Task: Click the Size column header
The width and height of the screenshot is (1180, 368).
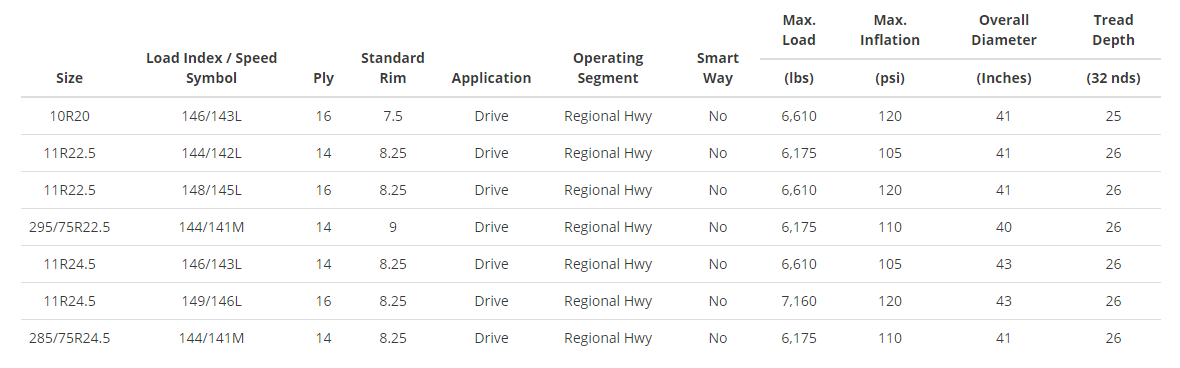Action: click(69, 78)
